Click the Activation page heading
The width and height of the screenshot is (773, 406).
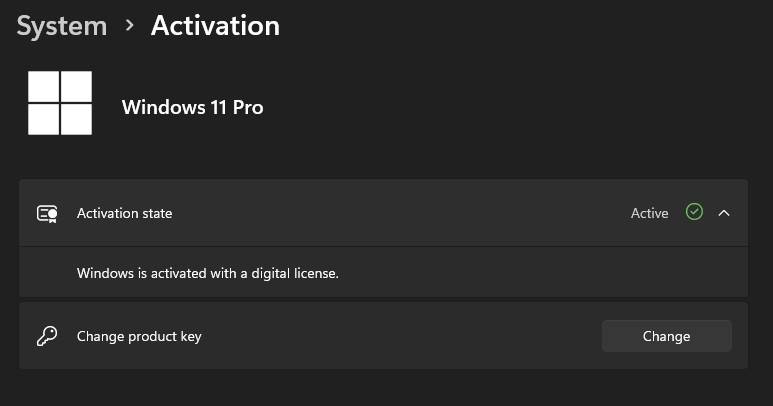point(215,26)
